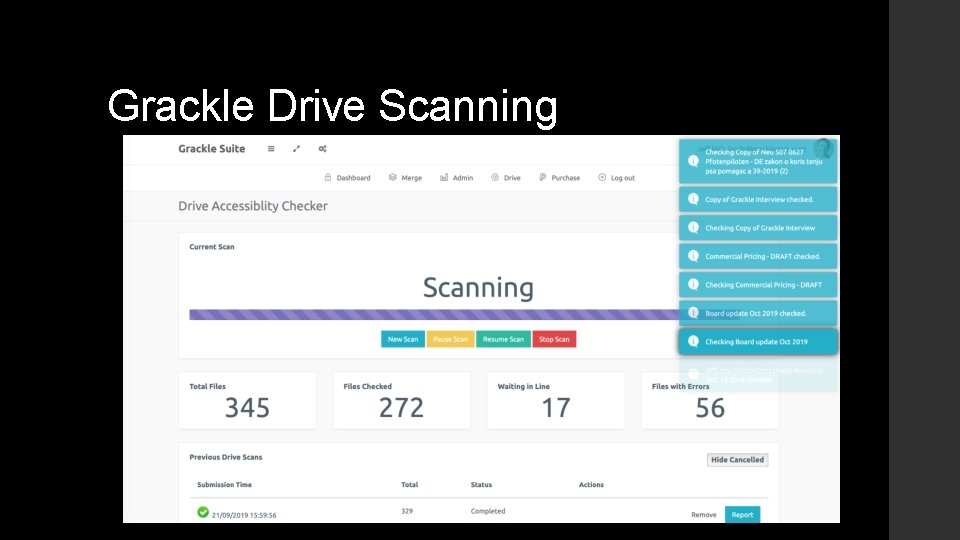Click the chart icon next to Admin
This screenshot has width=960, height=540.
coord(444,178)
